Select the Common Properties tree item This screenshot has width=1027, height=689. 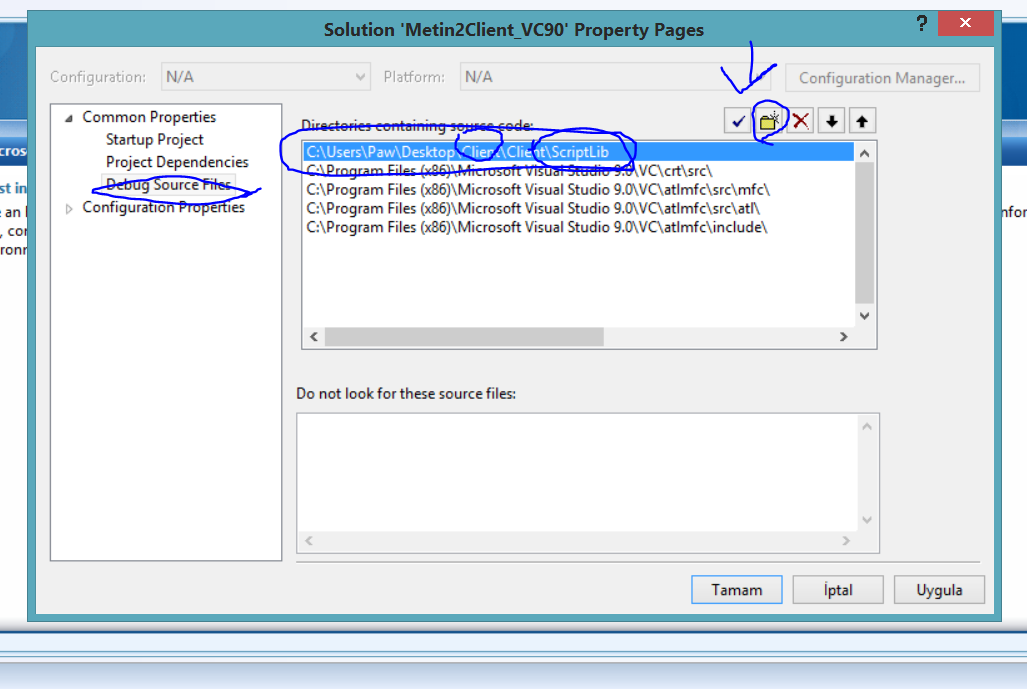149,117
